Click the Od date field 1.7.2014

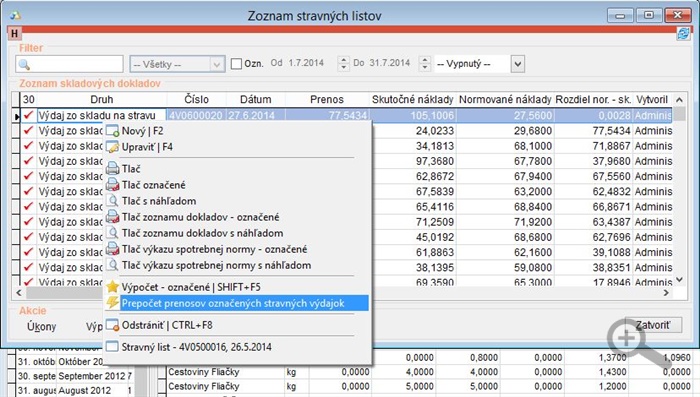click(x=306, y=63)
